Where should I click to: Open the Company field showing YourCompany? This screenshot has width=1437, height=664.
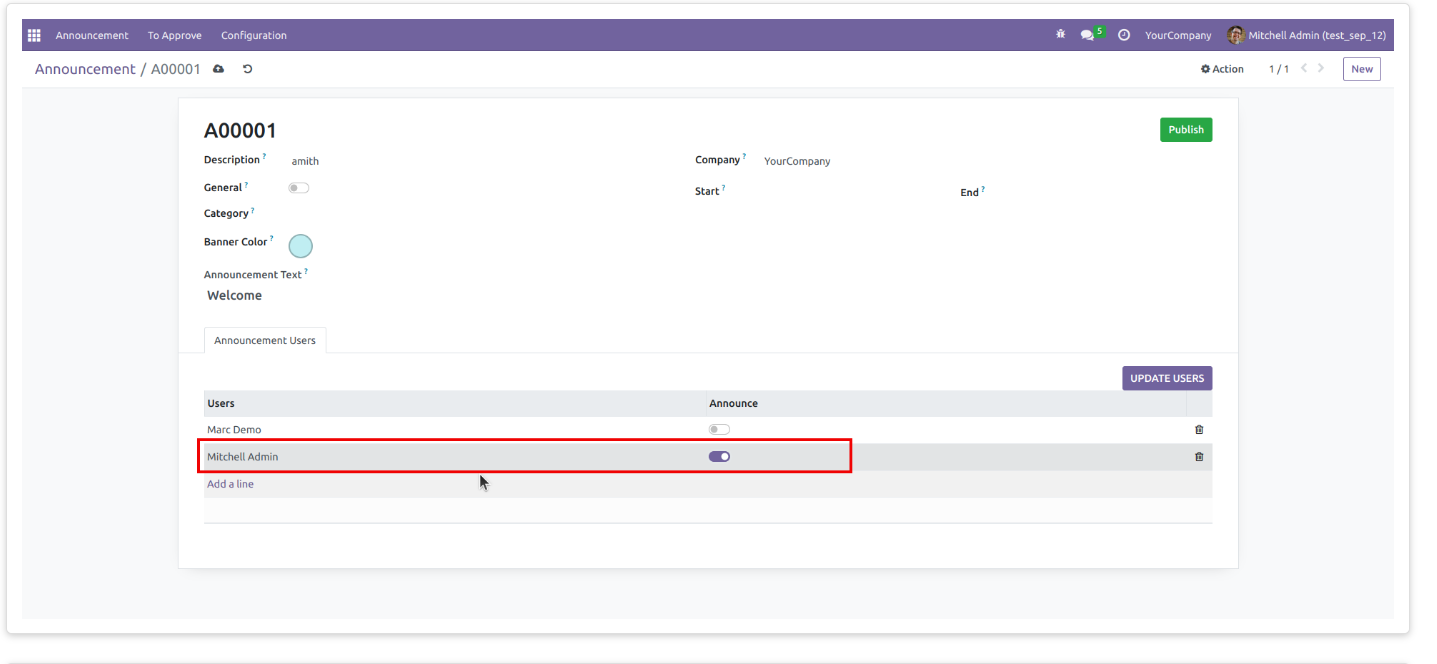pyautogui.click(x=797, y=161)
